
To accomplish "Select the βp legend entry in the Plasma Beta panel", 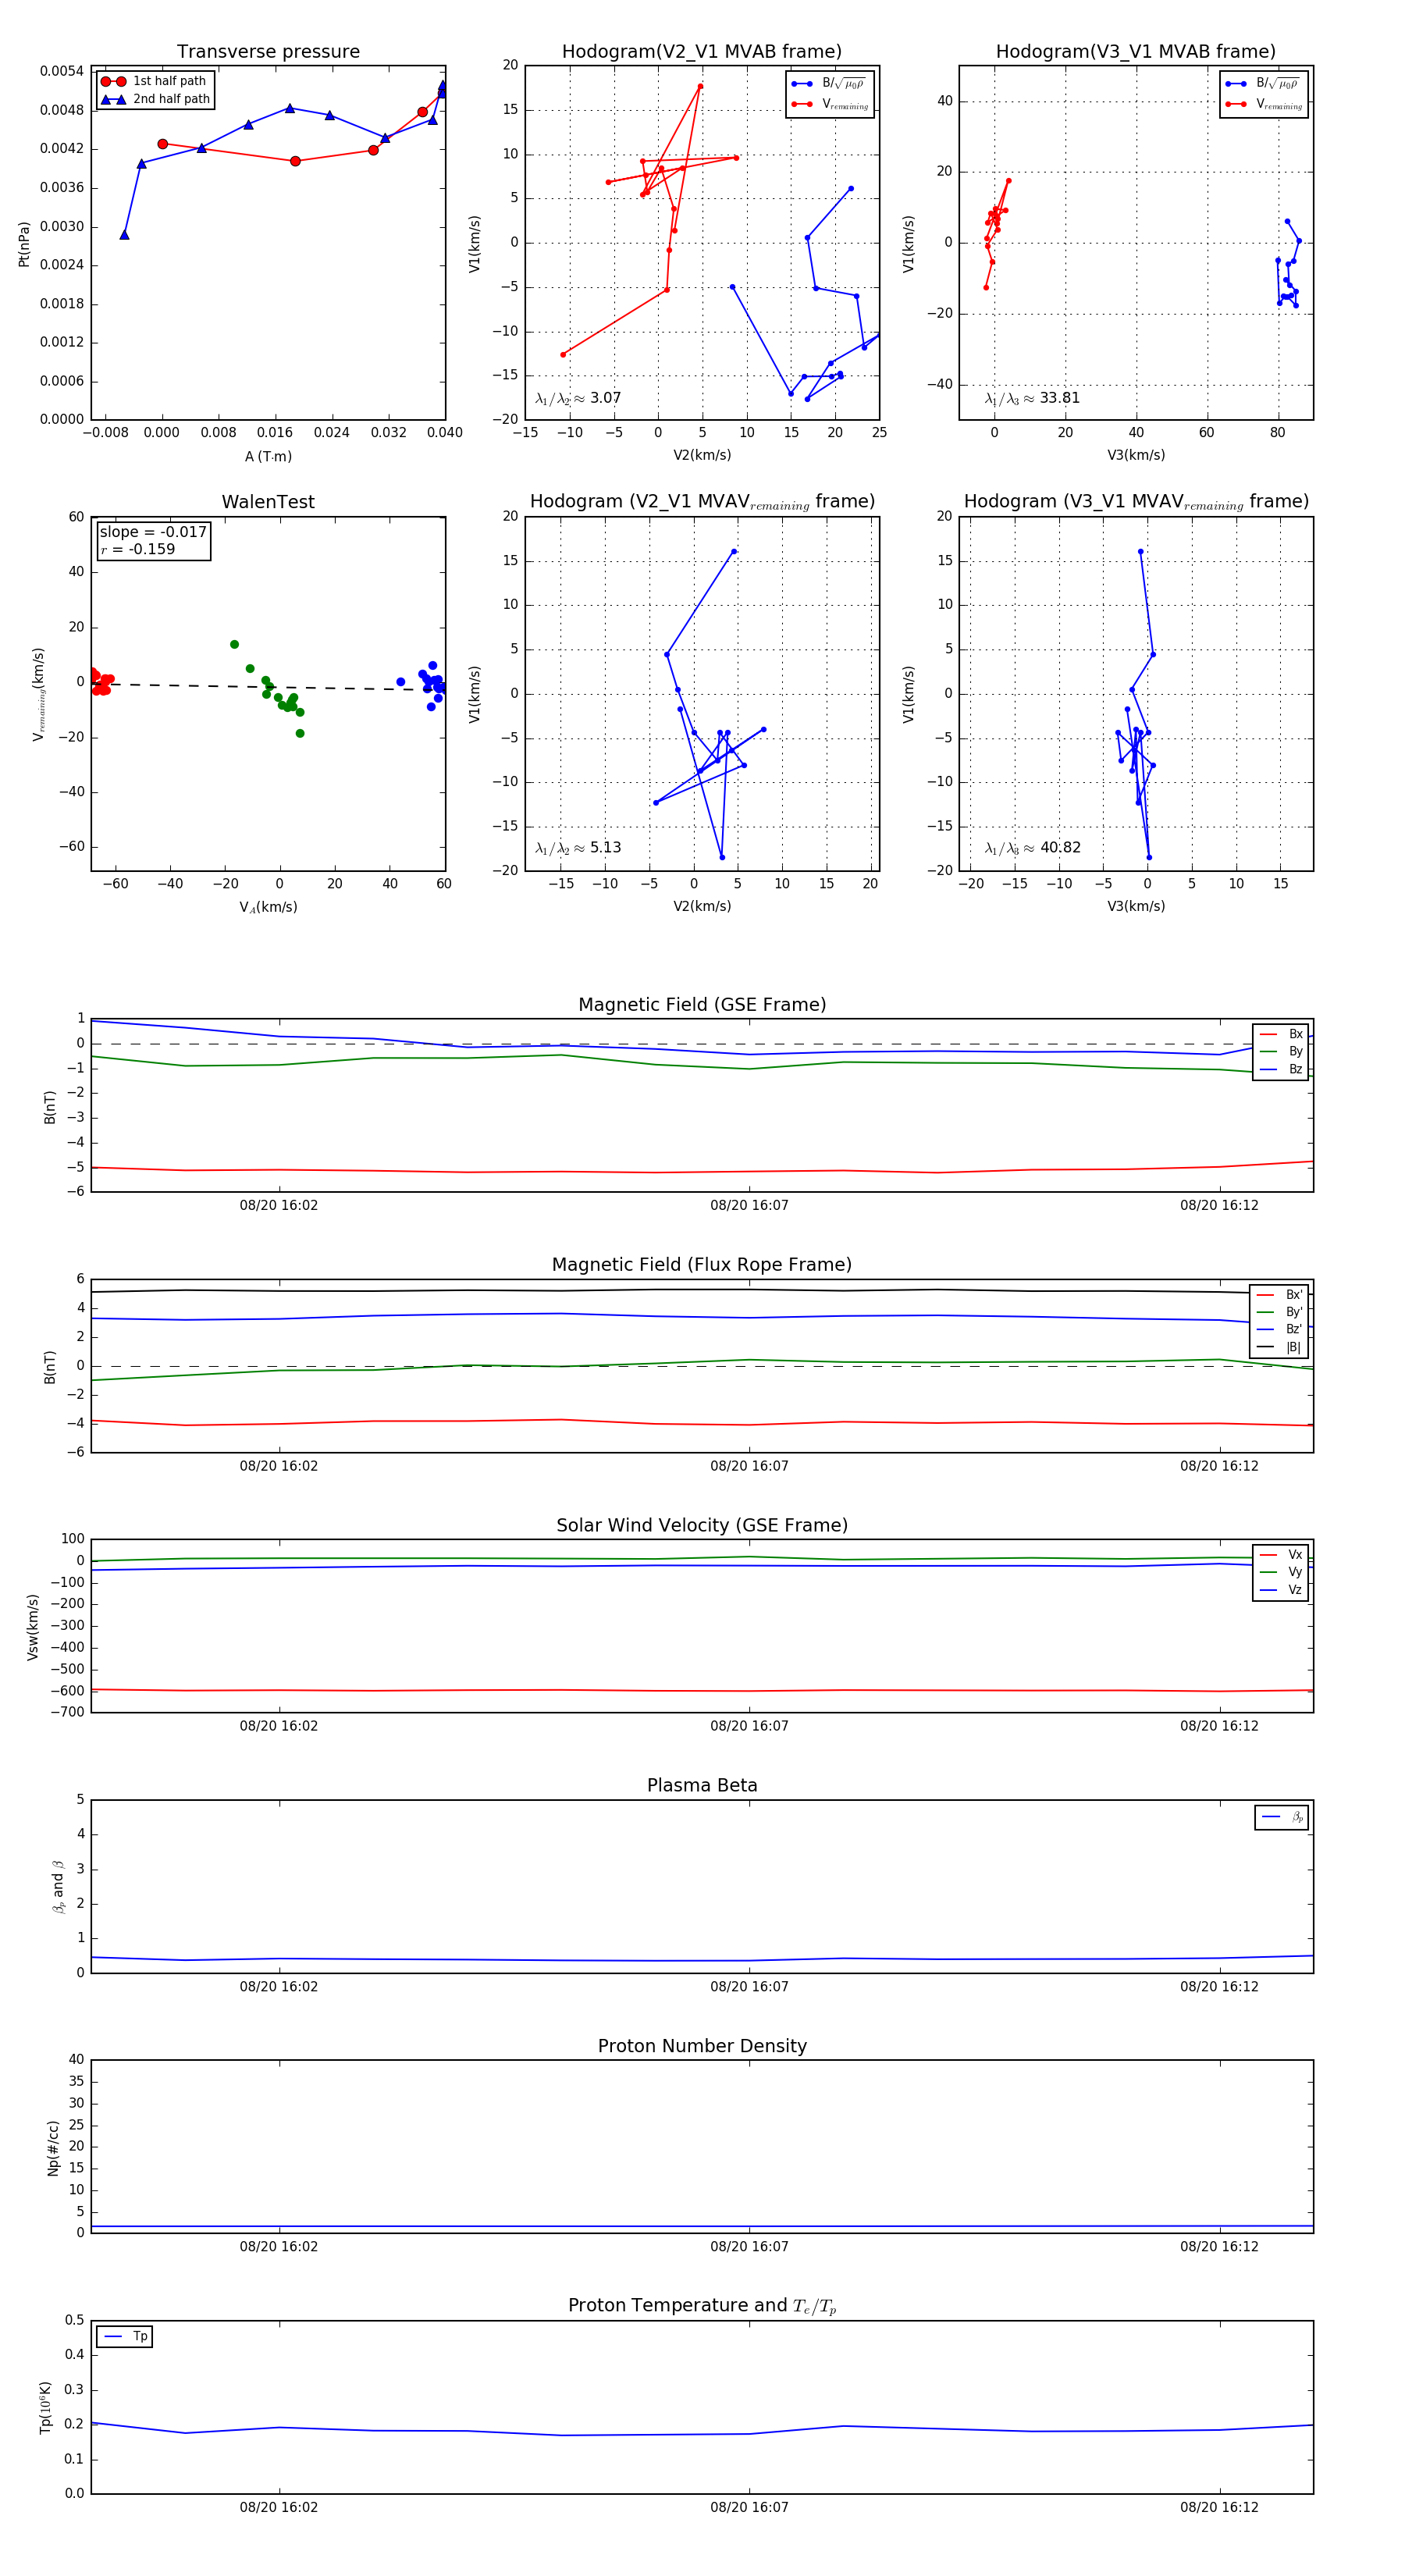I will point(1282,1817).
